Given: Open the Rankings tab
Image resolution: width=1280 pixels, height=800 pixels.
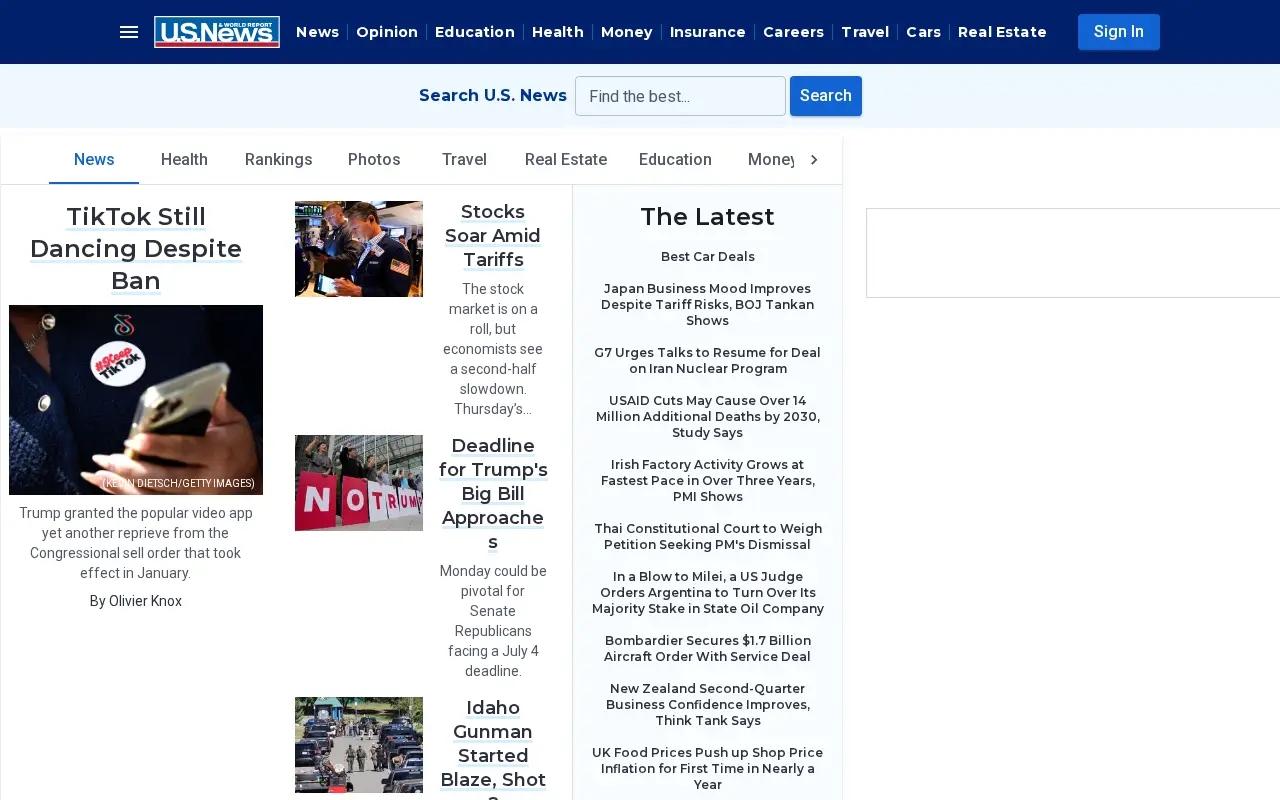Looking at the screenshot, I should [279, 160].
